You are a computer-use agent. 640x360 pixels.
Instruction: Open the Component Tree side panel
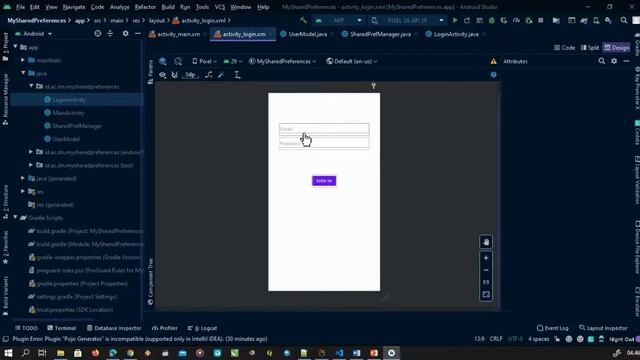click(x=150, y=281)
